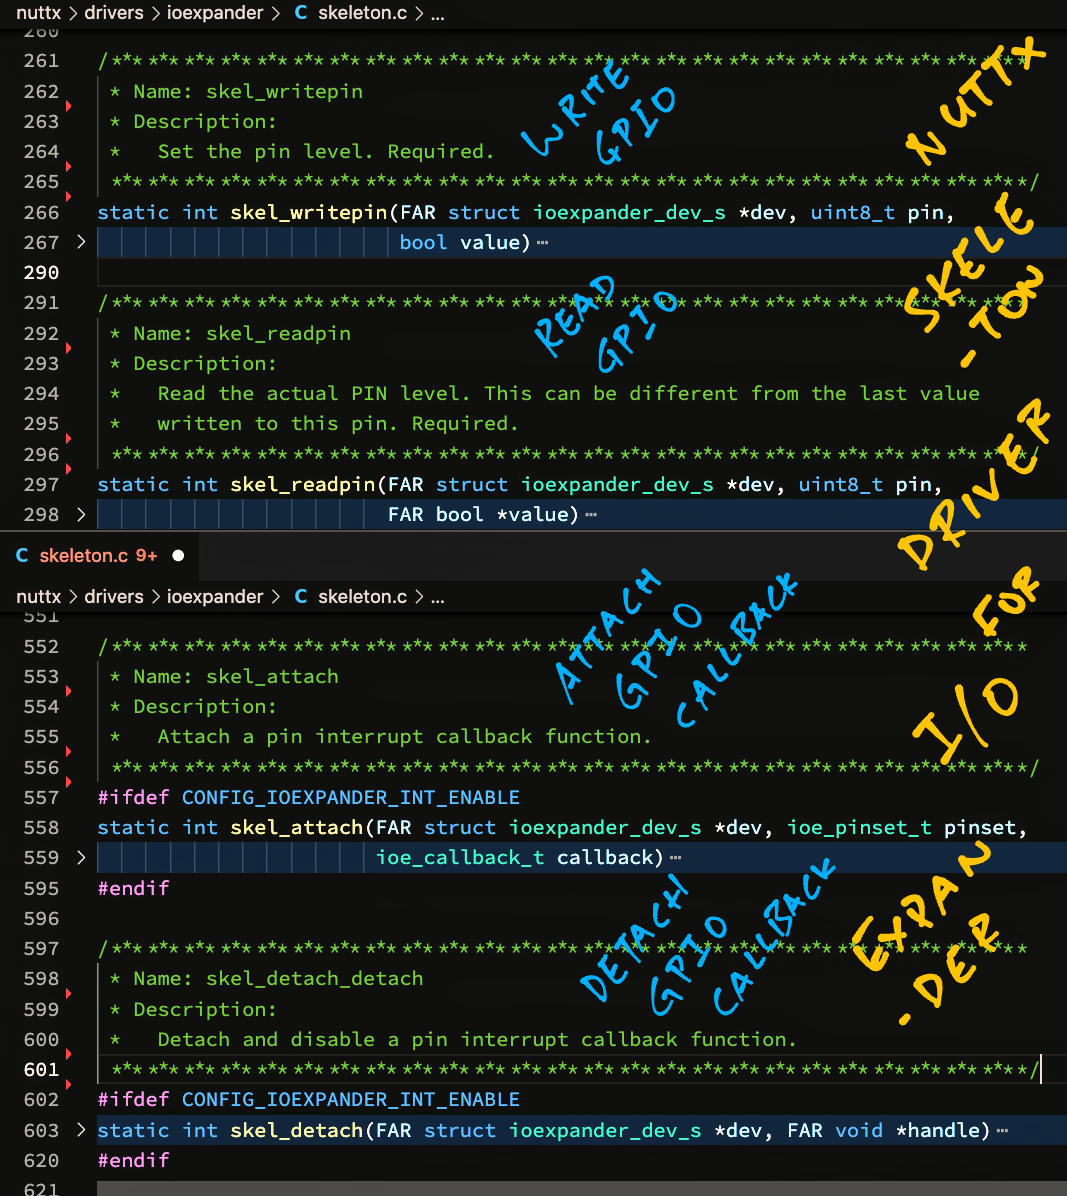Select drivers in the lower pane breadcrumb
The height and width of the screenshot is (1196, 1067).
point(114,596)
